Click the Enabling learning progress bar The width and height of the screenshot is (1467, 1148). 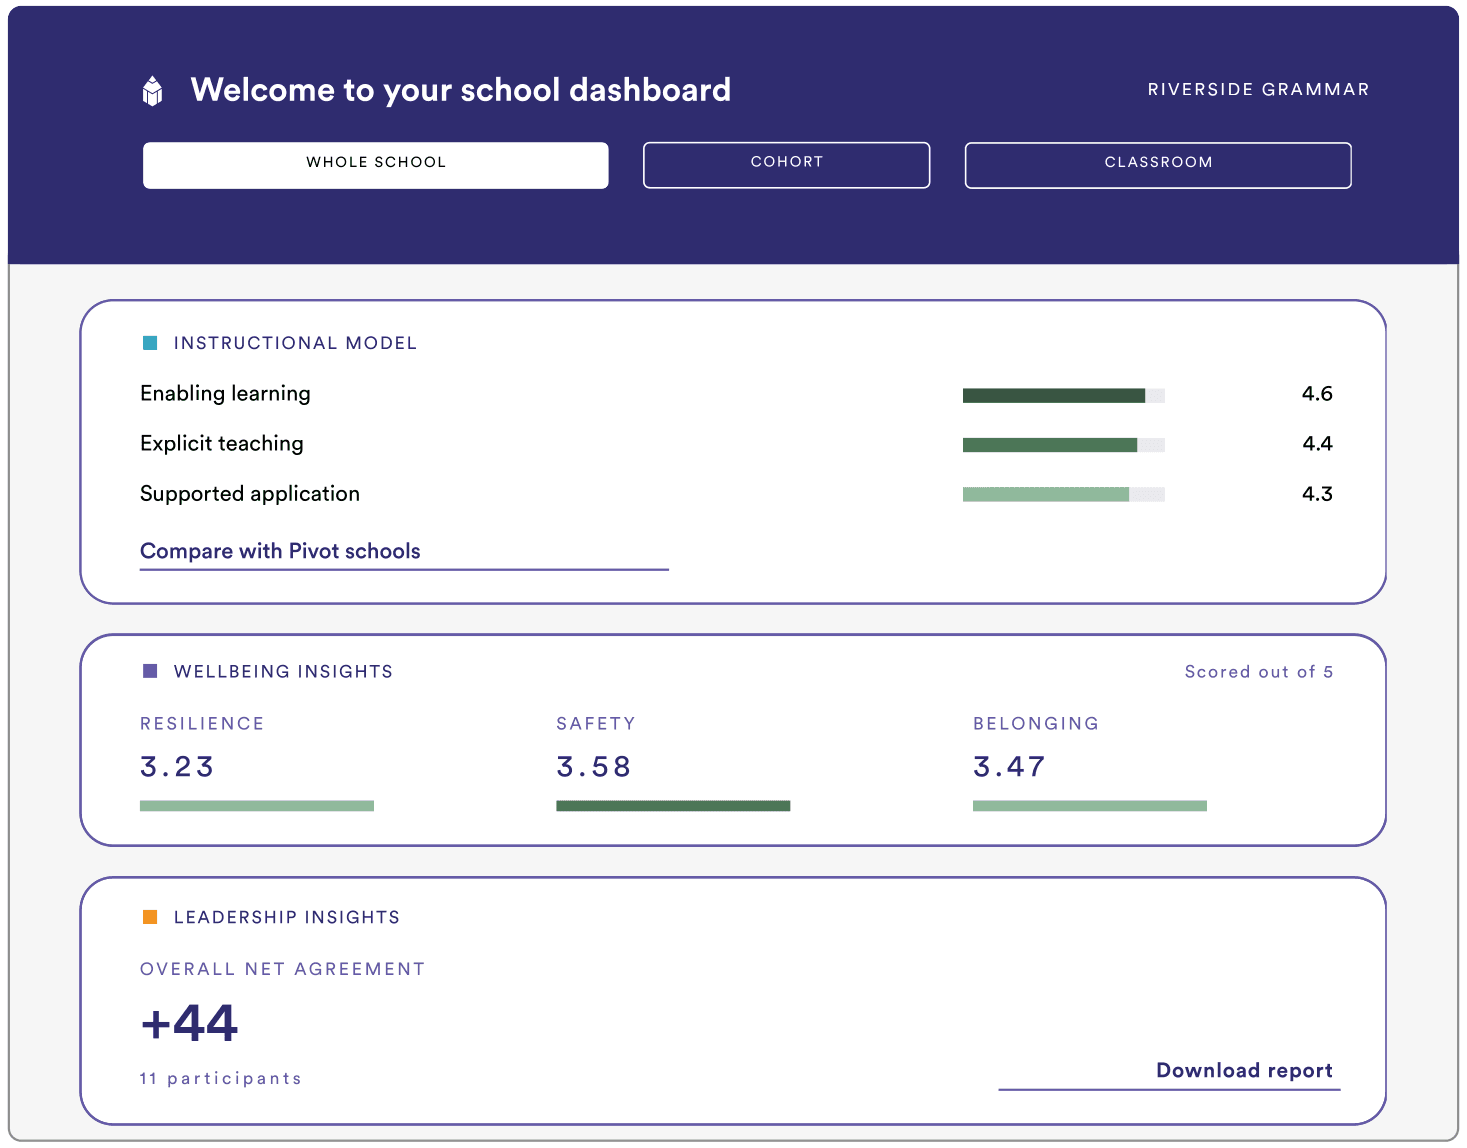[x=1064, y=396]
